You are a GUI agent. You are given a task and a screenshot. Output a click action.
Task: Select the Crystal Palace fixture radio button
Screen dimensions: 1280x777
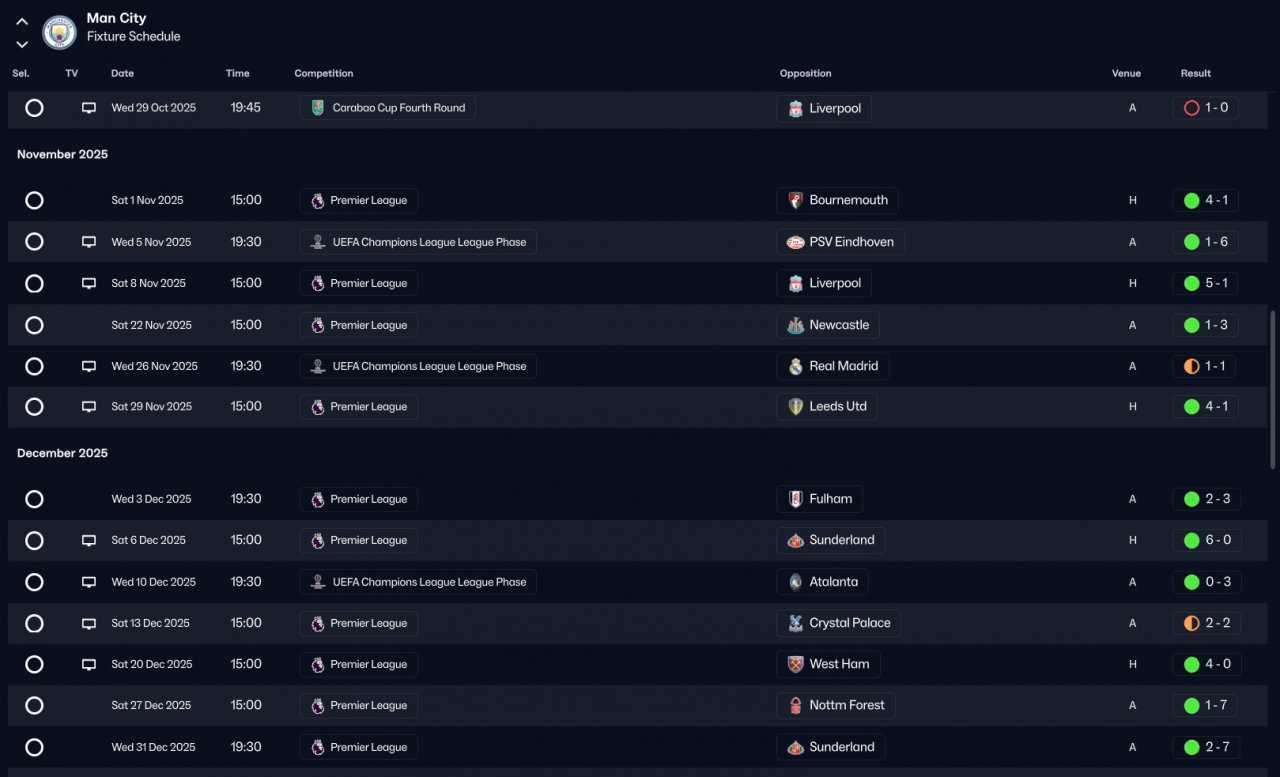click(34, 623)
